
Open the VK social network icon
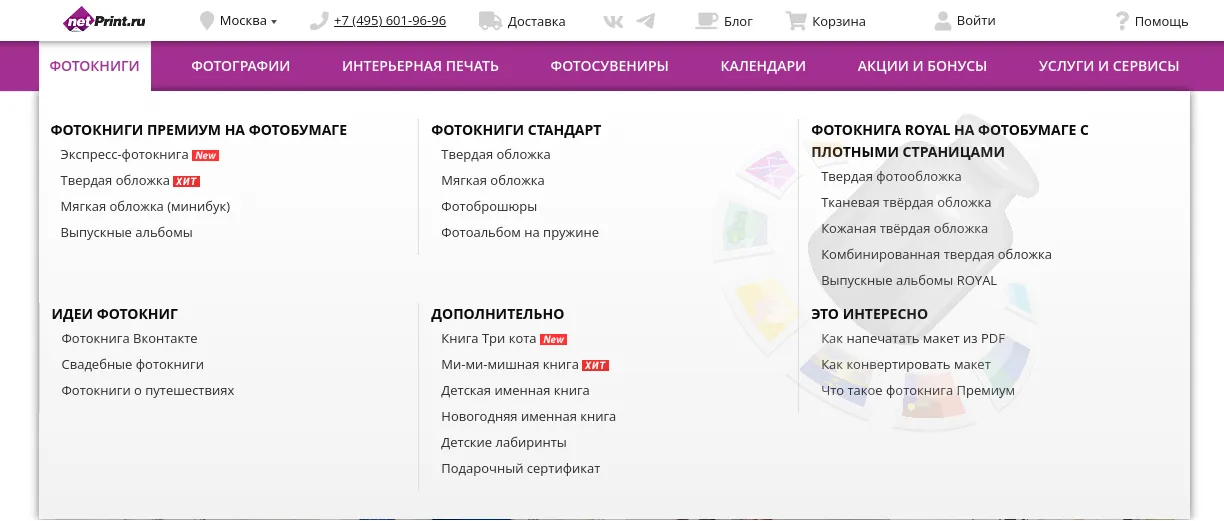point(615,20)
